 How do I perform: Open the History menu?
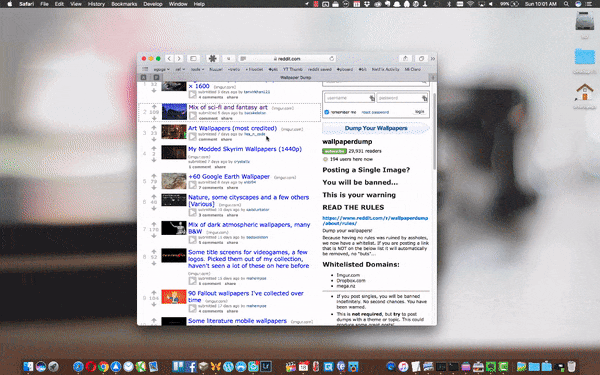[x=96, y=4]
